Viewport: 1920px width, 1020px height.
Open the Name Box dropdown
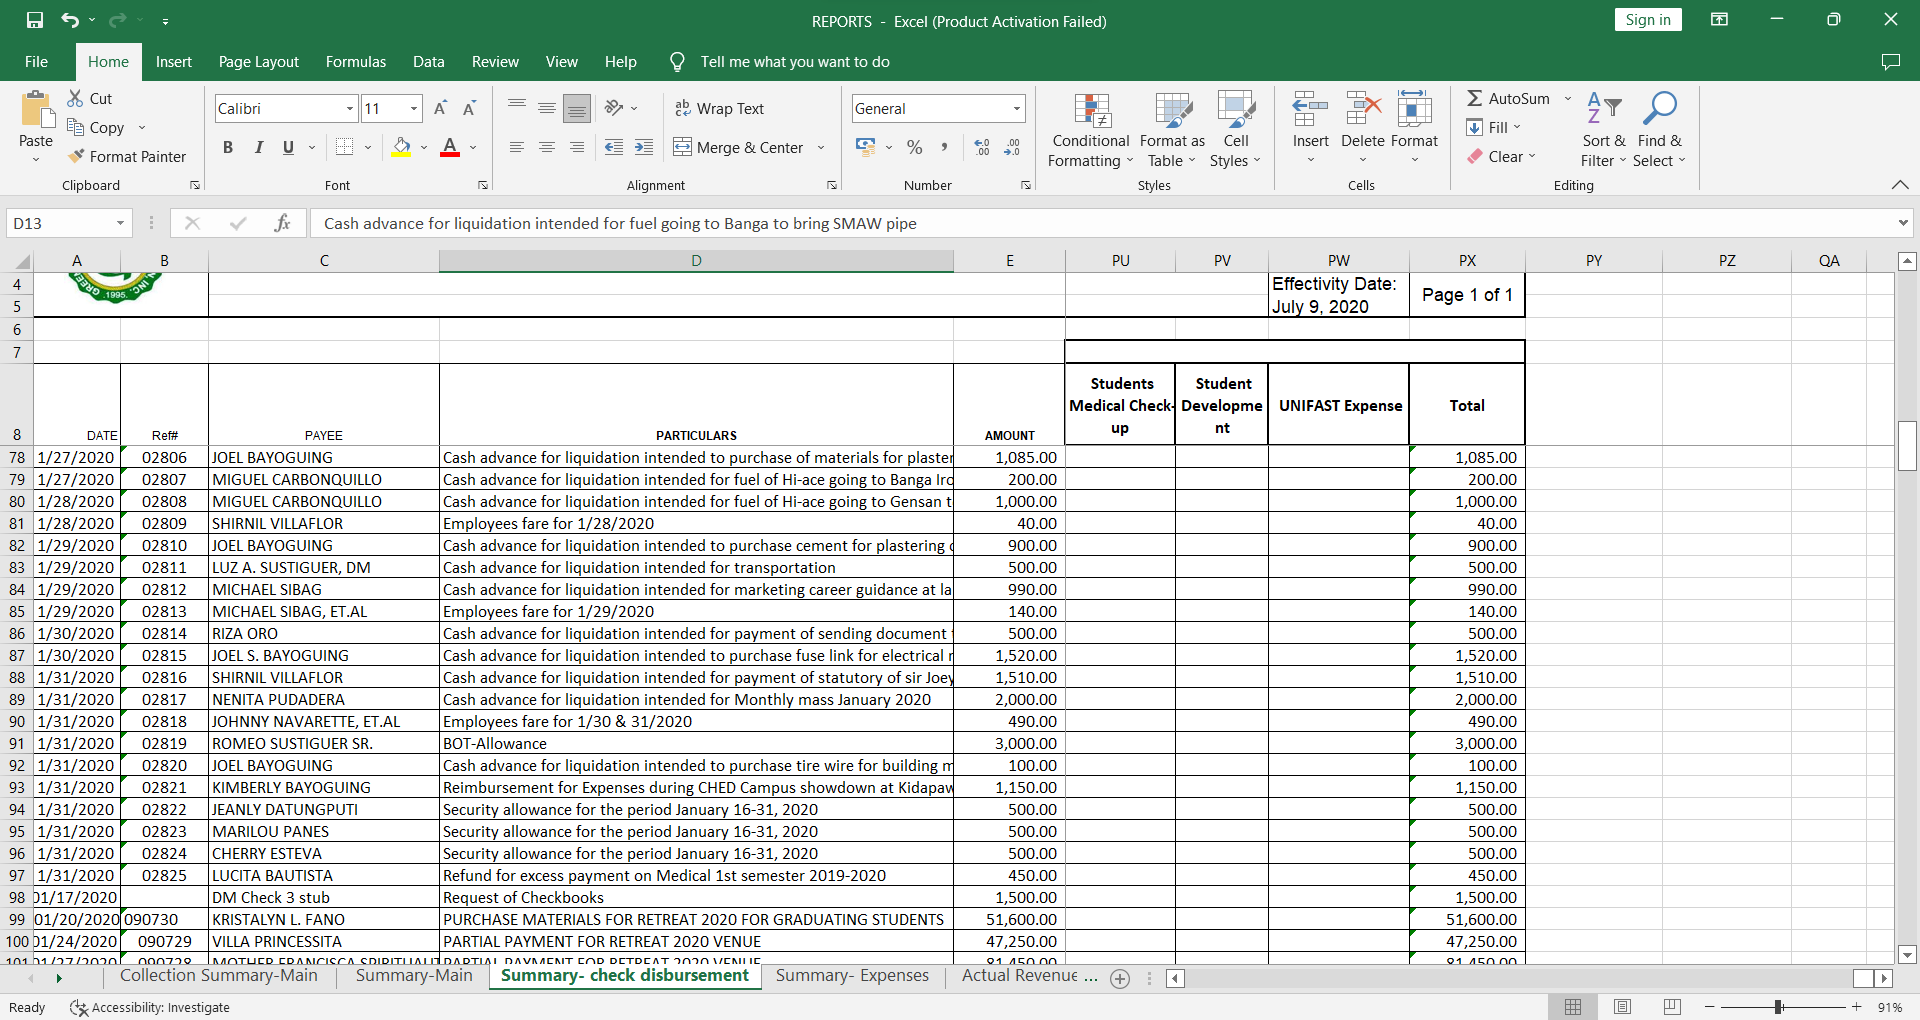click(x=120, y=223)
